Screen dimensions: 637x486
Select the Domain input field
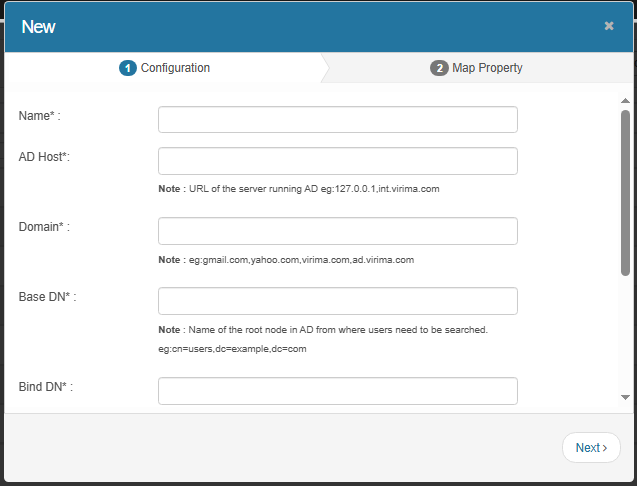point(337,231)
